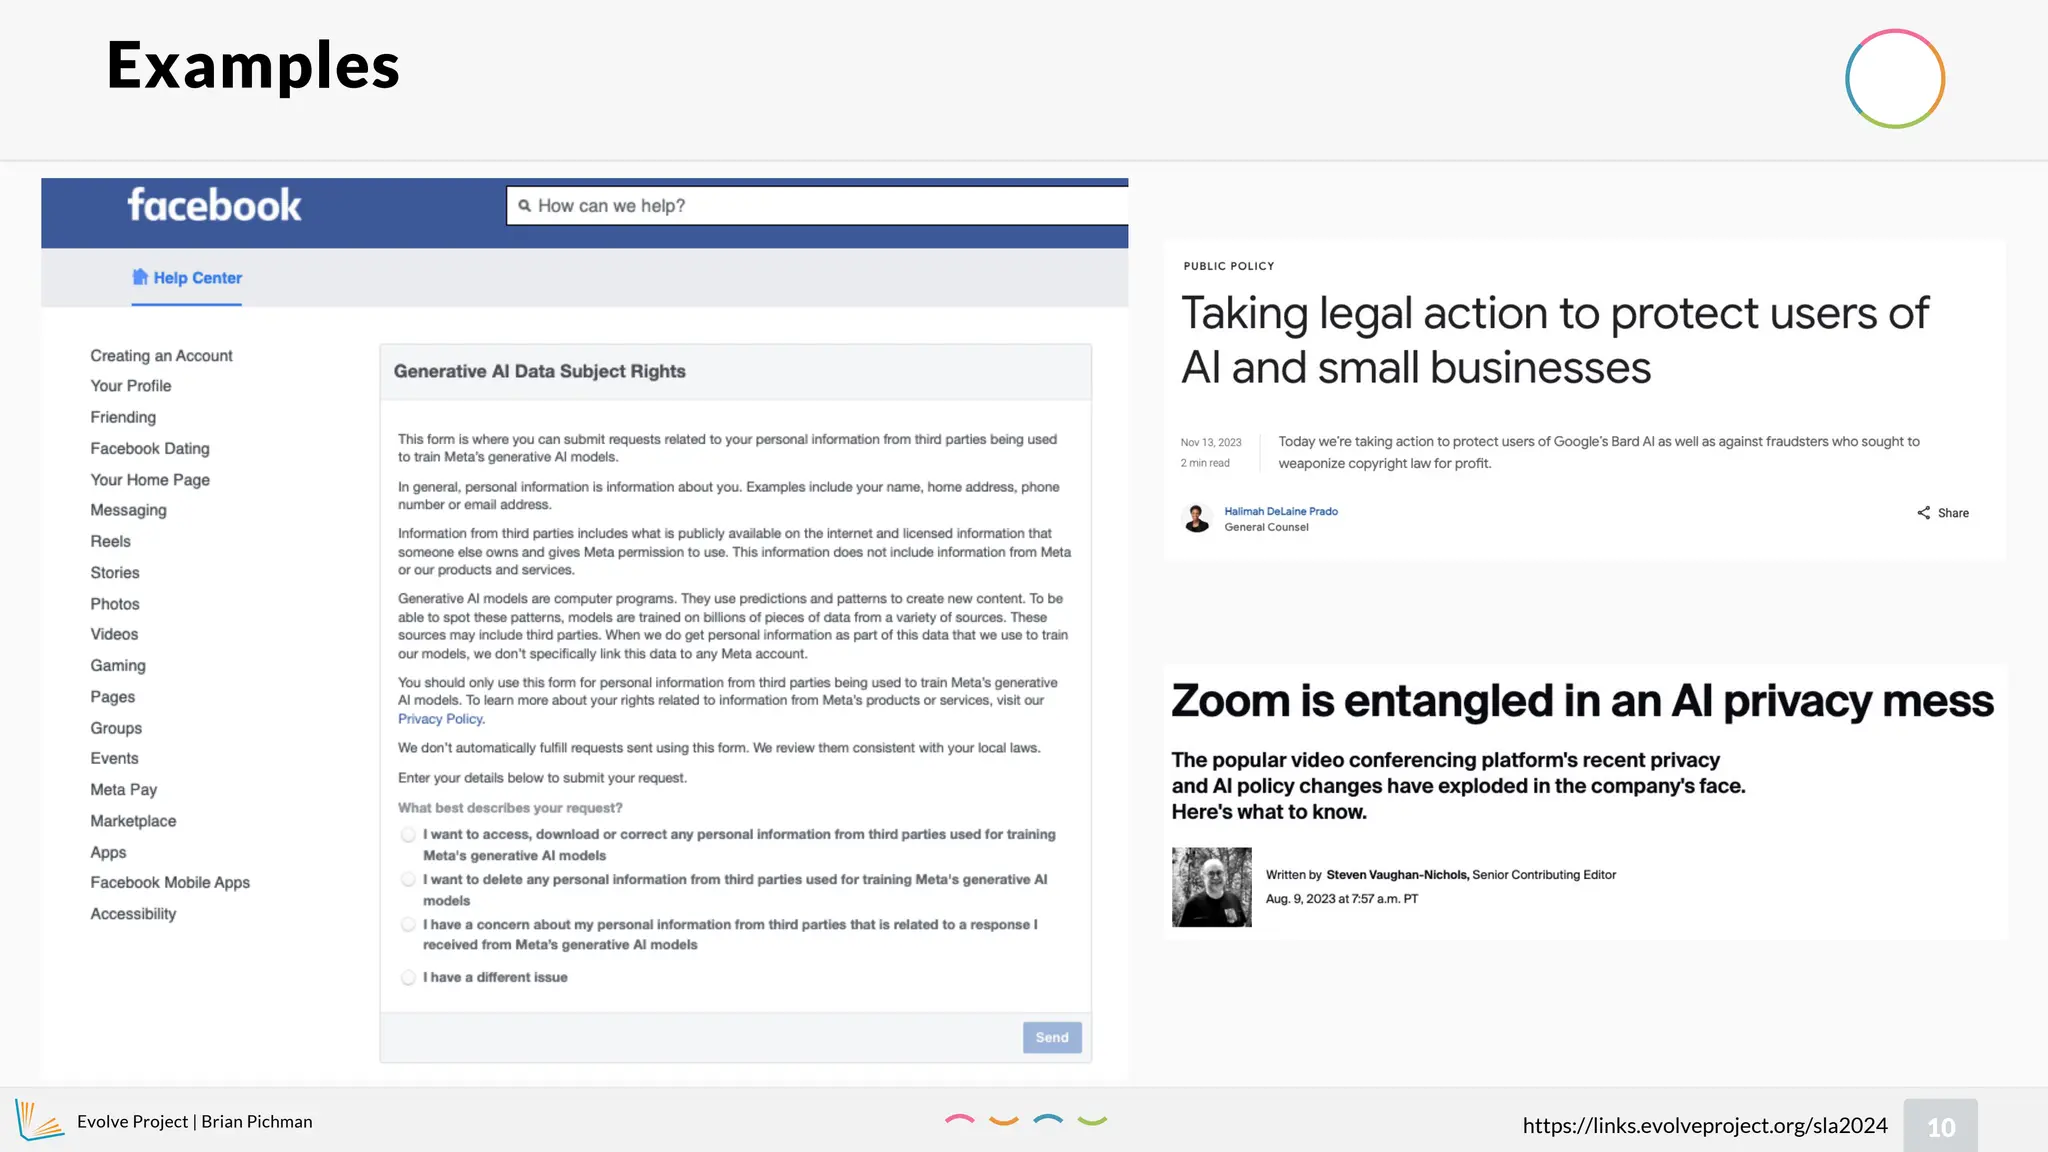Open the Help Center tab
2048x1152 pixels.
pos(197,278)
